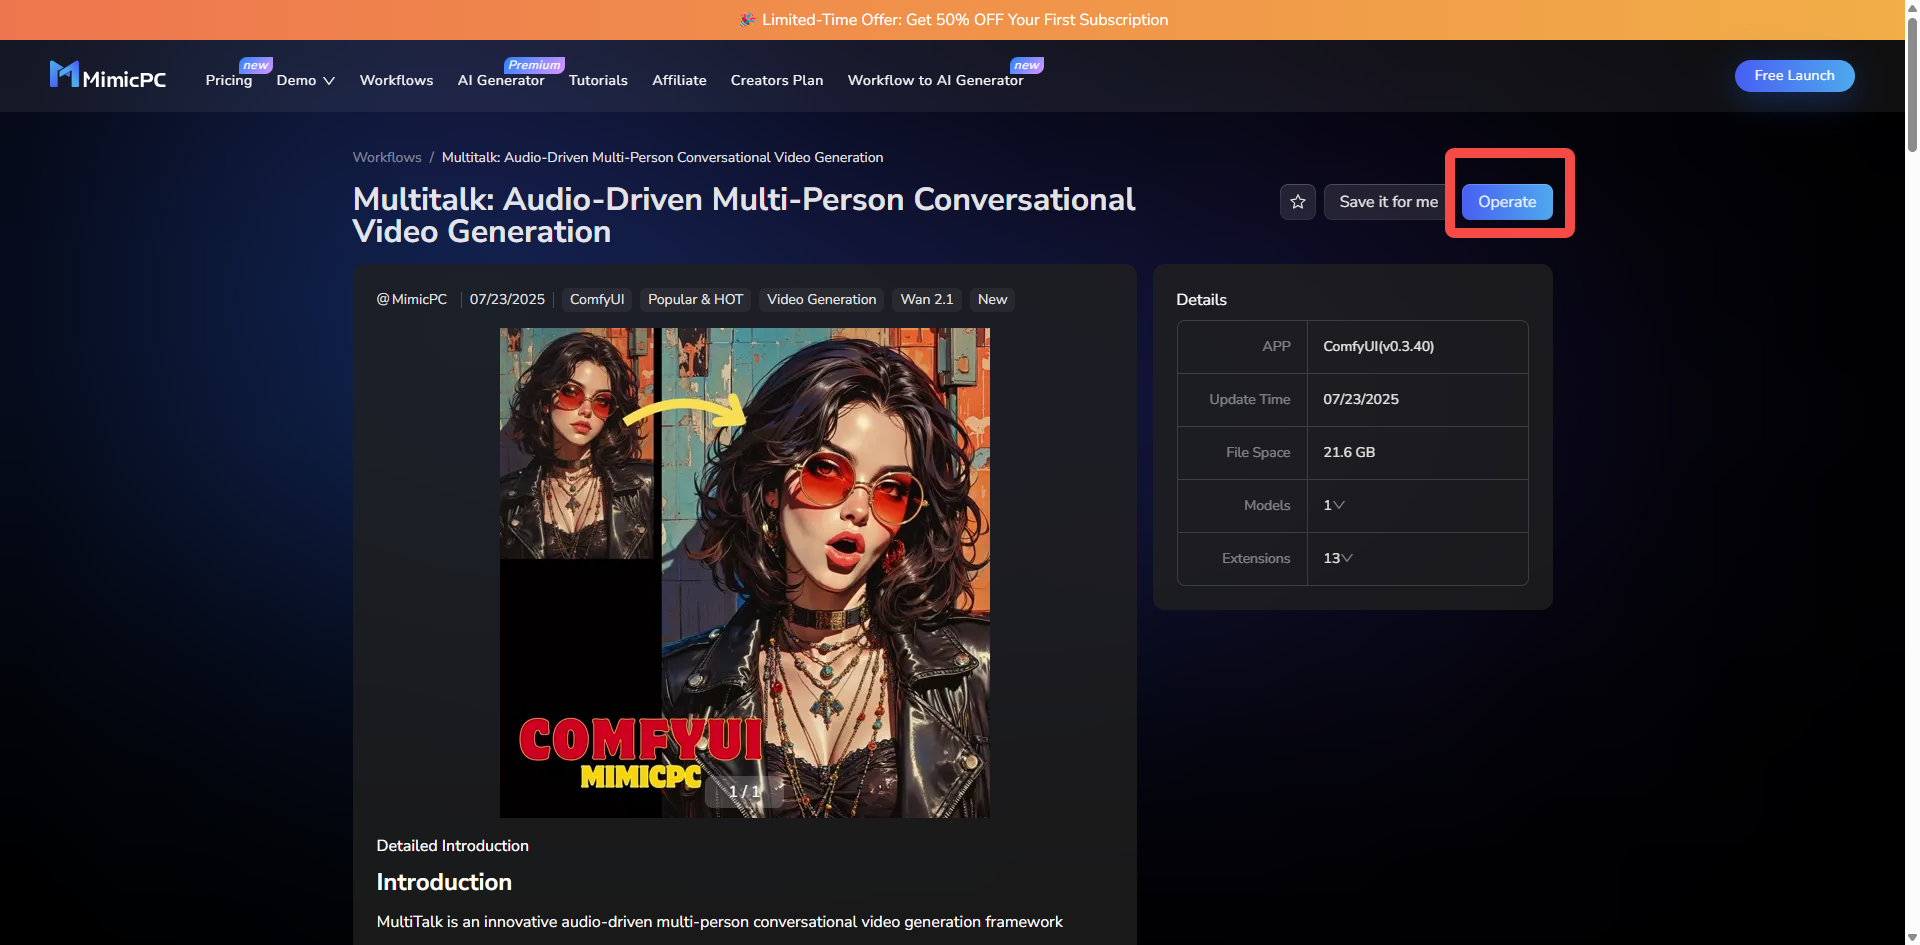1920x945 pixels.
Task: Click the Operate button
Action: tap(1507, 202)
